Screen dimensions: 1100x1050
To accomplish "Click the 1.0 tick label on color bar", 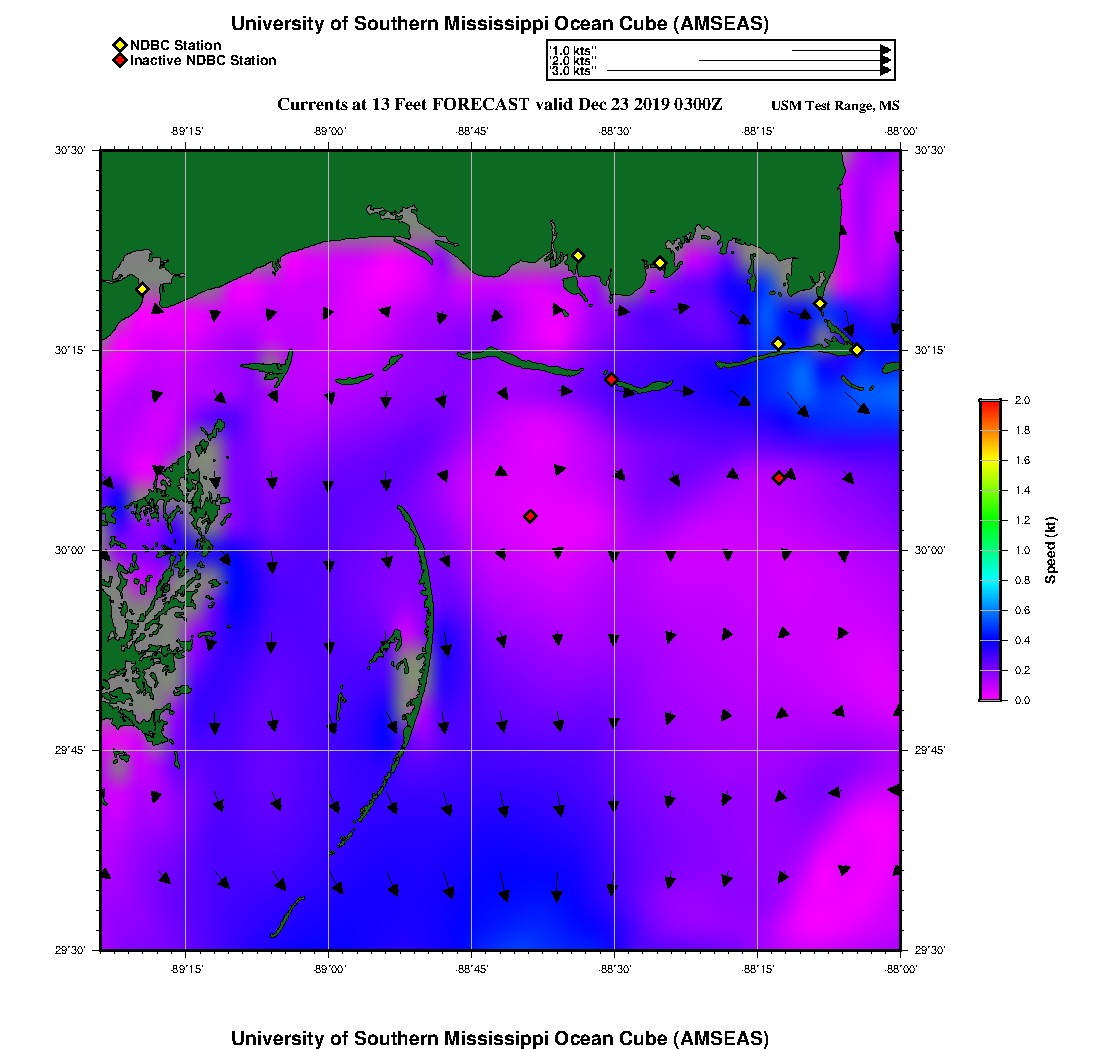I will click(1022, 550).
